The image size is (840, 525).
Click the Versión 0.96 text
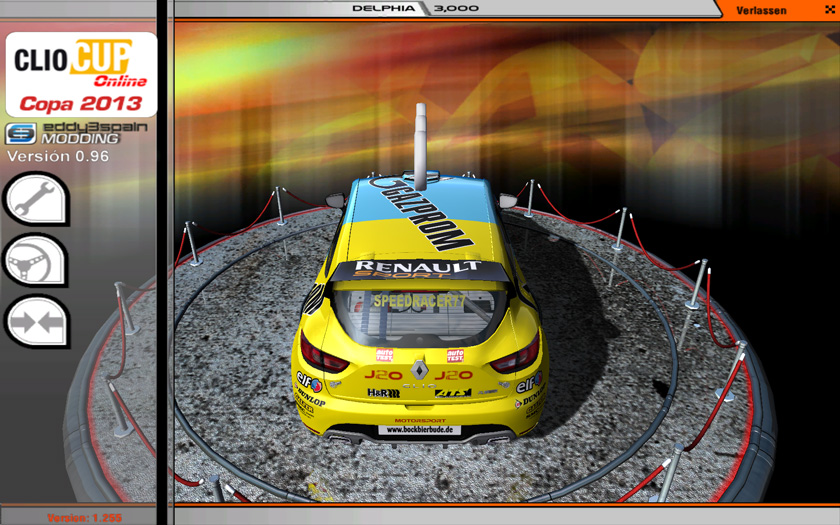click(x=52, y=156)
